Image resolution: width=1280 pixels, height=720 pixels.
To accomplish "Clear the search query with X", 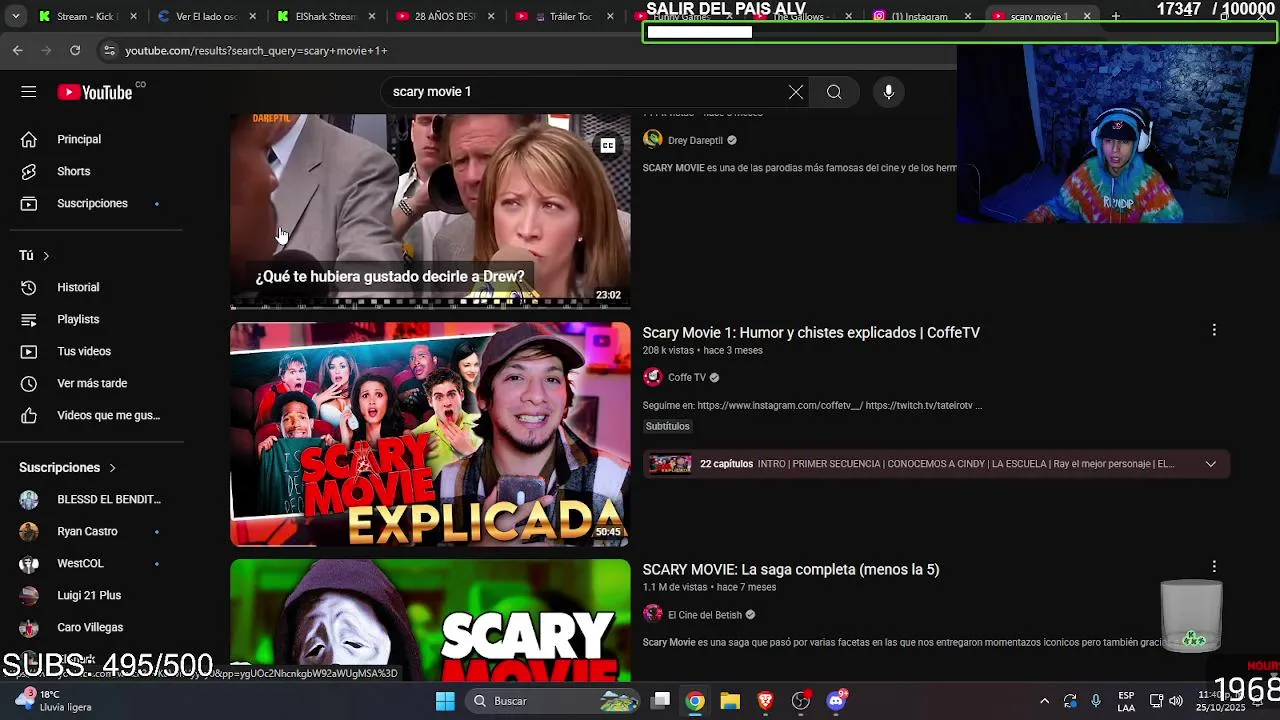I will click(x=795, y=92).
